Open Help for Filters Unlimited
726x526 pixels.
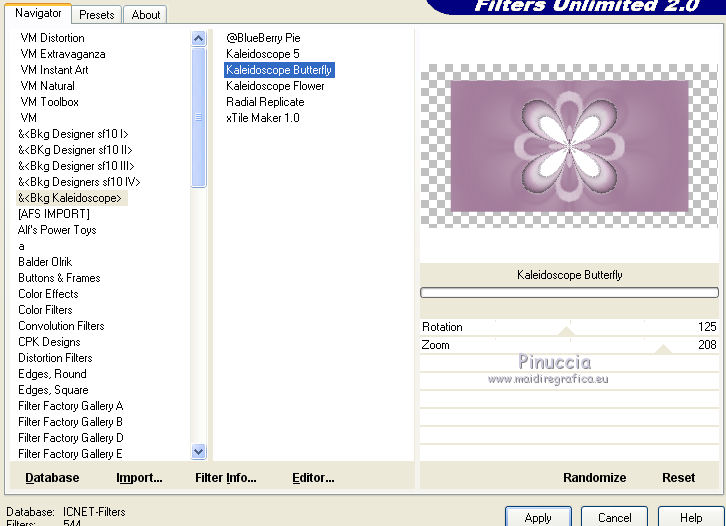tap(691, 517)
